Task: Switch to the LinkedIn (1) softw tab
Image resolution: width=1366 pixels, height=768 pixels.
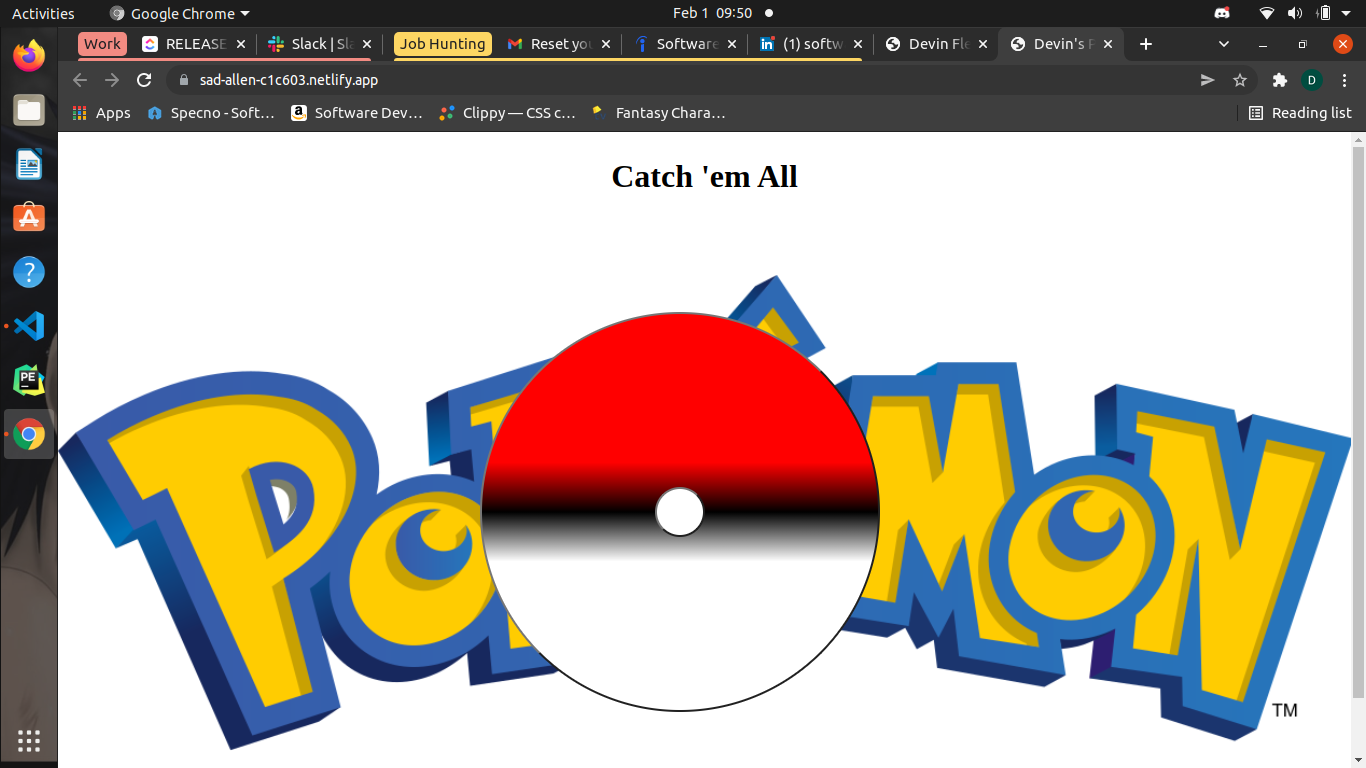Action: [x=810, y=44]
